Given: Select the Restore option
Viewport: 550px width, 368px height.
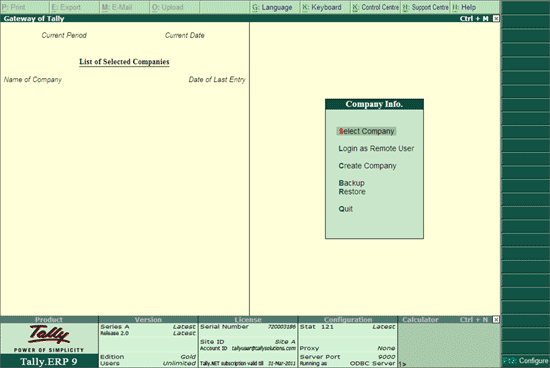Looking at the screenshot, I should 352,192.
